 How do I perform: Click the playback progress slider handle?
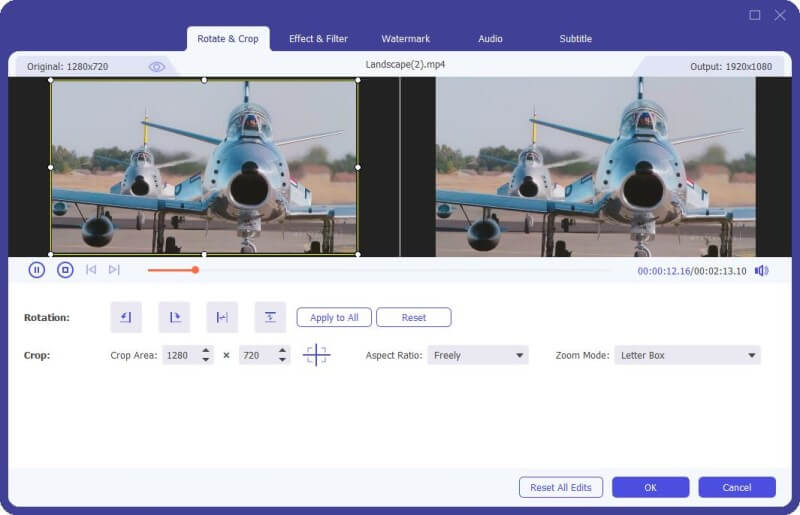(195, 270)
